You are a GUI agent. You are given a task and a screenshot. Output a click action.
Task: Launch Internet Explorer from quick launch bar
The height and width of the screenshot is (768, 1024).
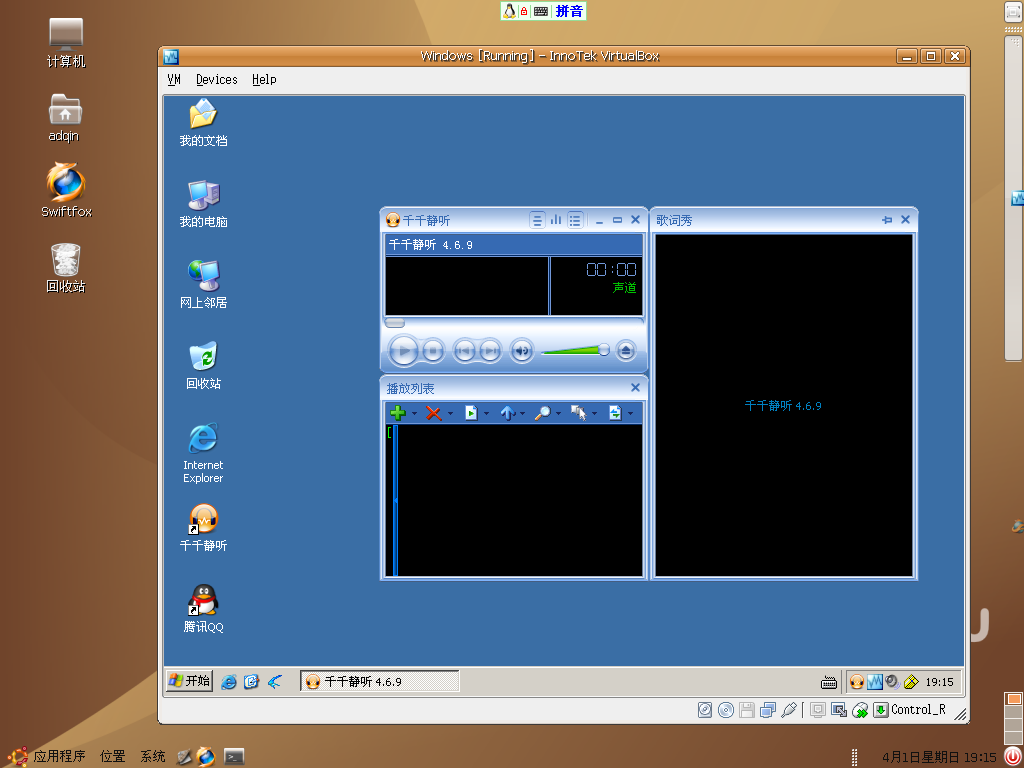pyautogui.click(x=229, y=682)
